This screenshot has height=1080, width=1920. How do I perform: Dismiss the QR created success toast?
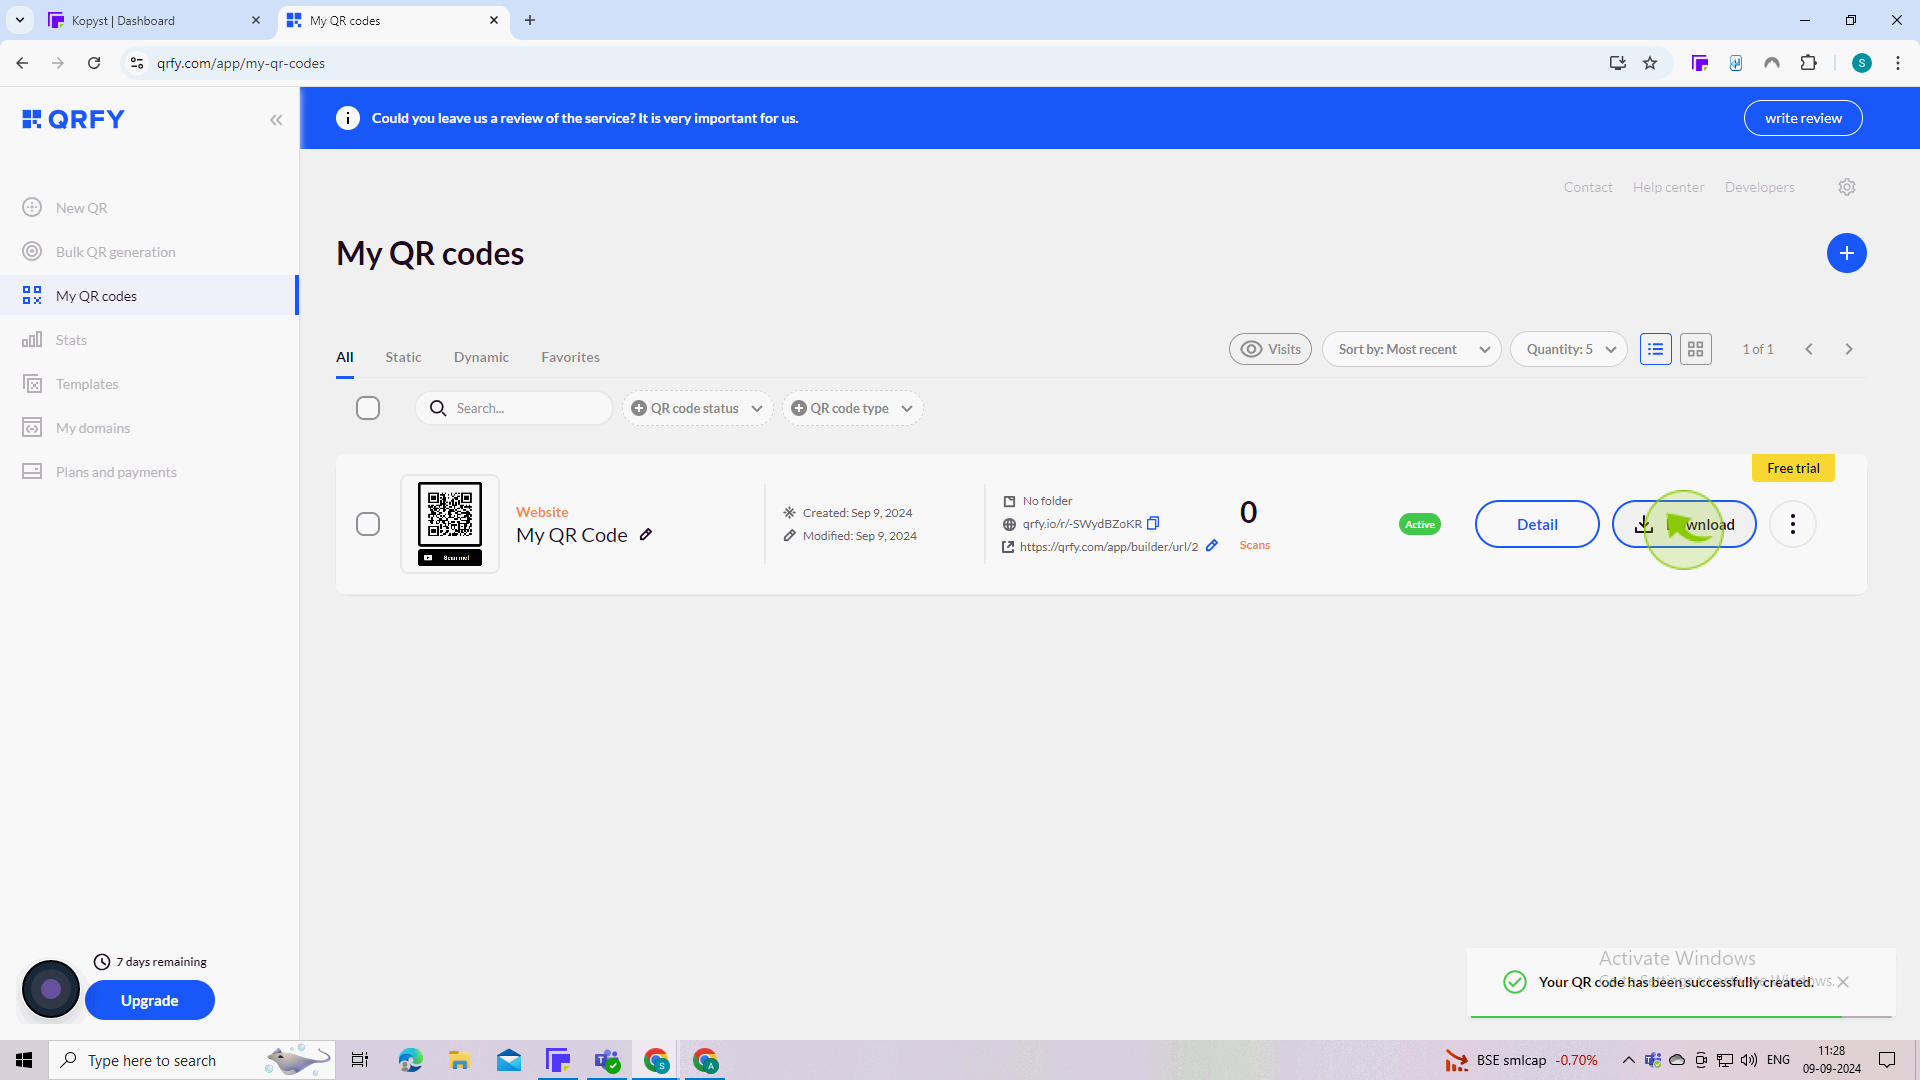pos(1843,982)
